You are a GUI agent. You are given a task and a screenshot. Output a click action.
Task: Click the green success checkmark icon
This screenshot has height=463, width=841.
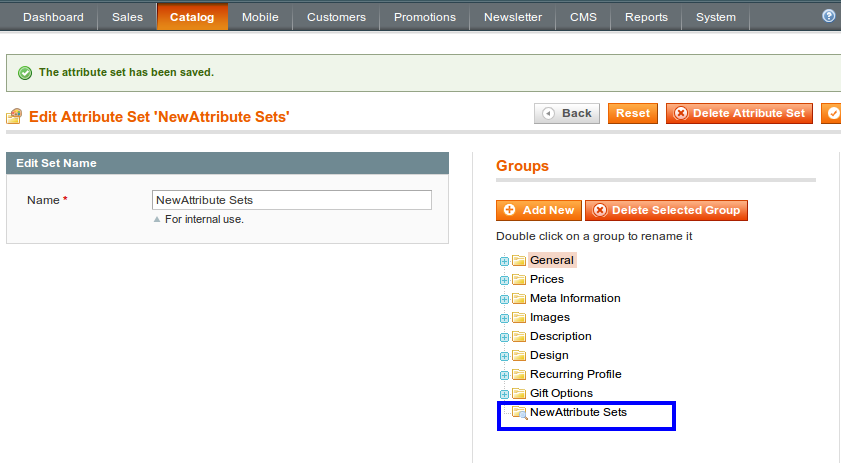25,73
